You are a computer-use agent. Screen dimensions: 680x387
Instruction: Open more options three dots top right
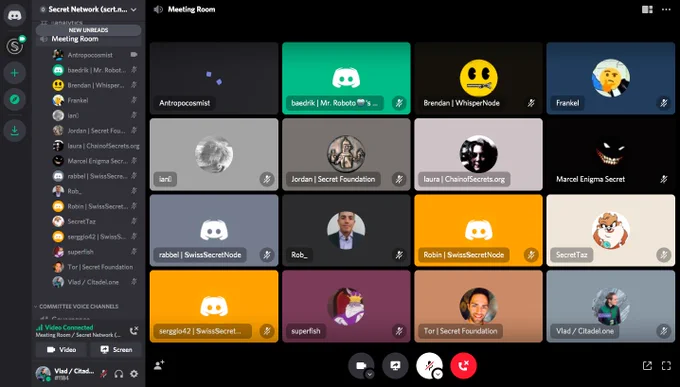click(x=666, y=10)
